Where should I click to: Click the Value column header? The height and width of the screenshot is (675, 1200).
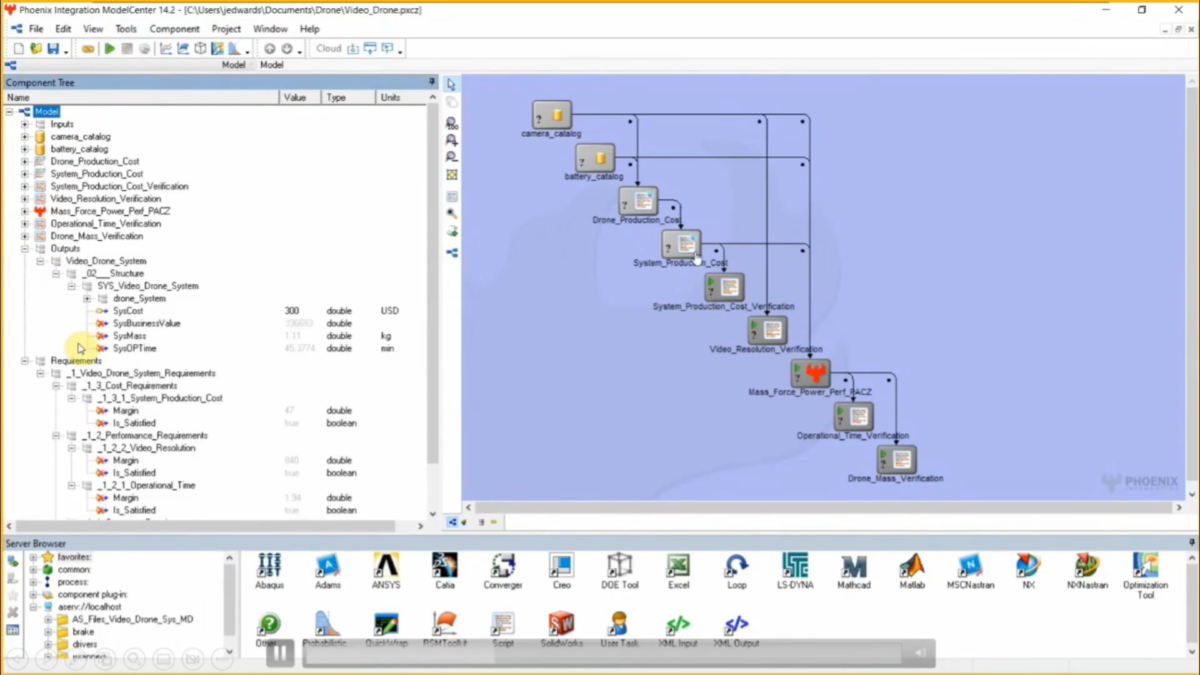point(300,98)
